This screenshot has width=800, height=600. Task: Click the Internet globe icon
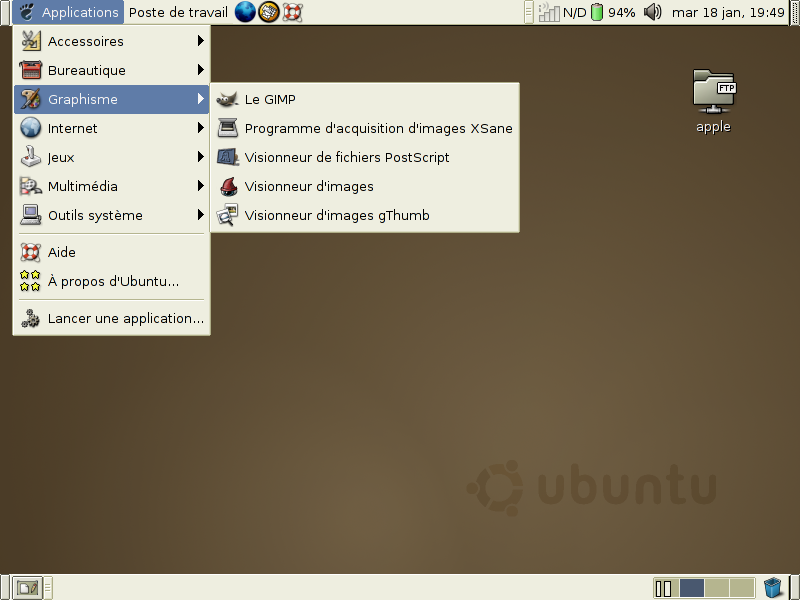(31, 128)
